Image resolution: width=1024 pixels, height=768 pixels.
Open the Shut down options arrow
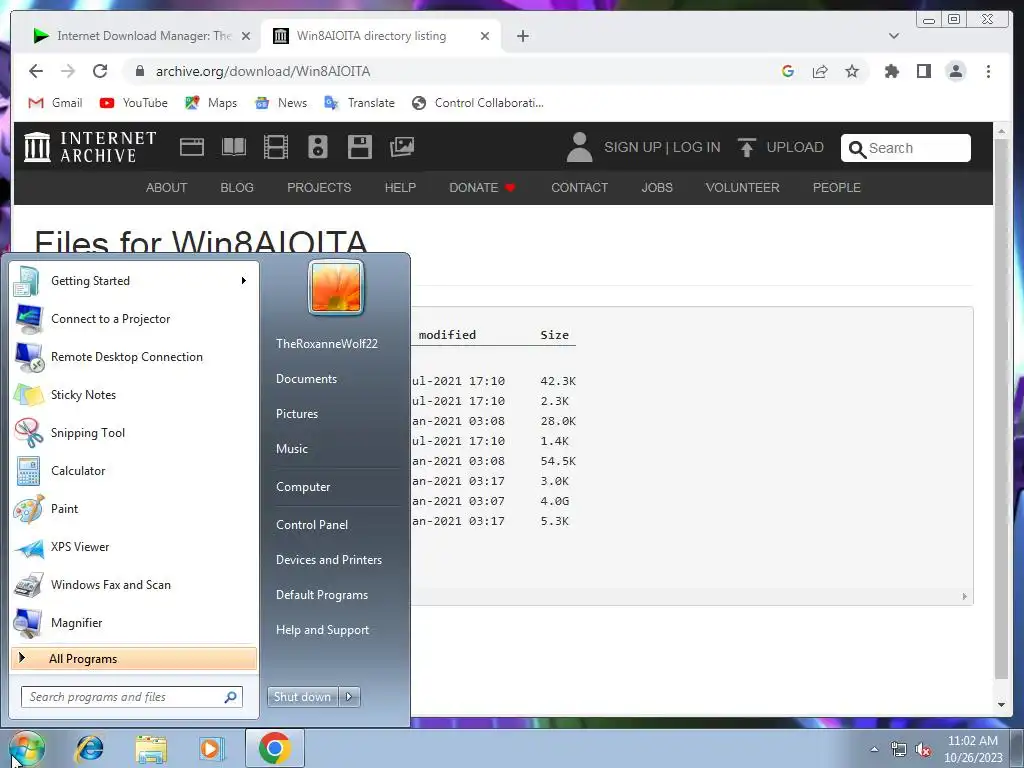pos(349,697)
